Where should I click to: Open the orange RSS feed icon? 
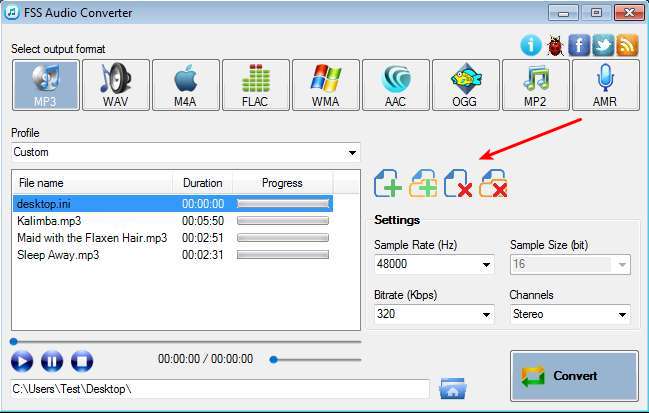pos(627,45)
